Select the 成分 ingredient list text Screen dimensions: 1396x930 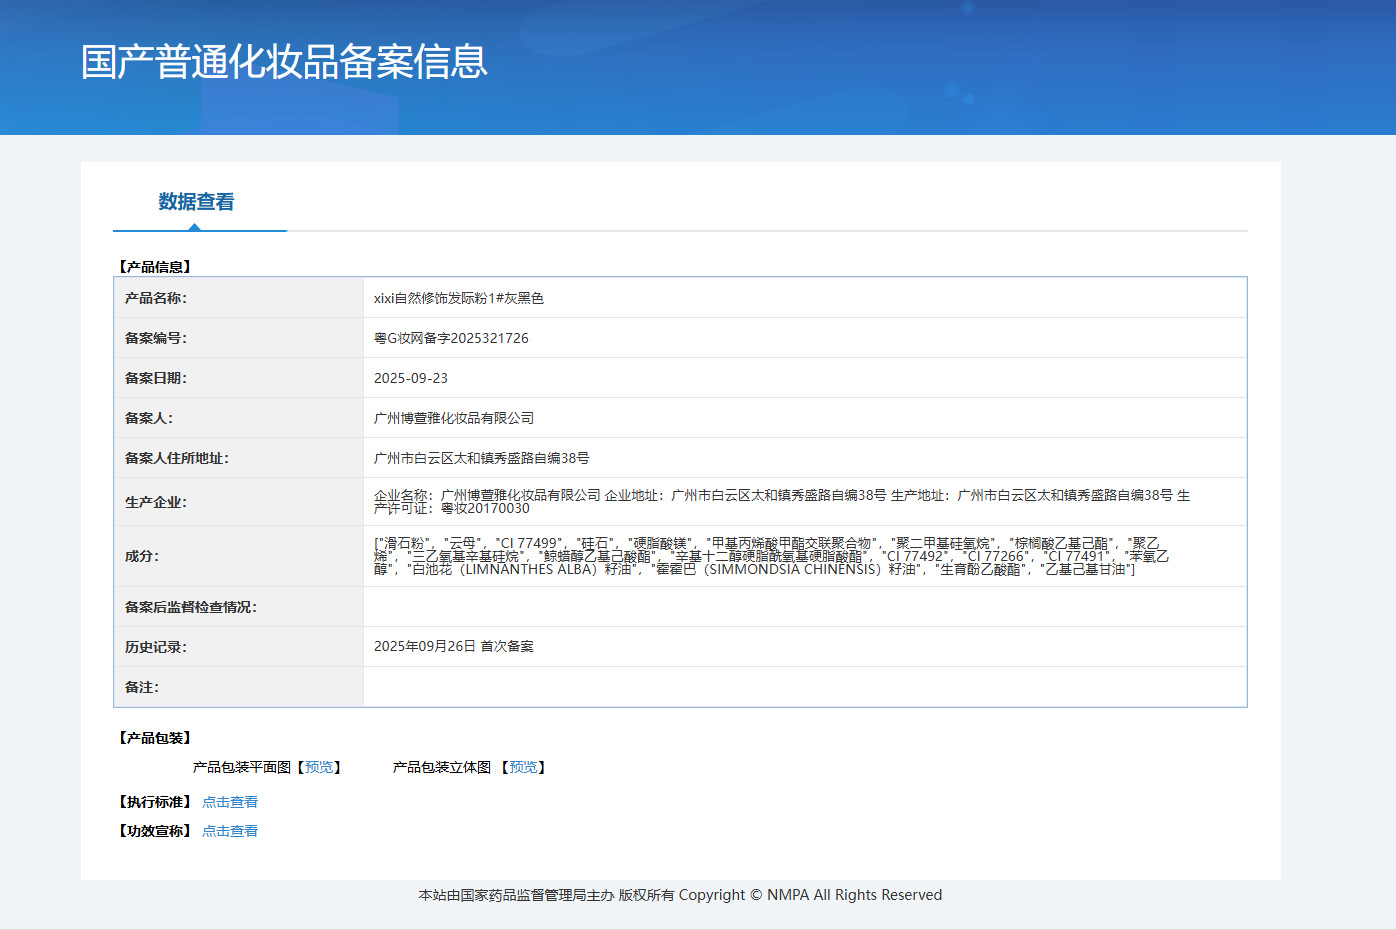tap(771, 556)
